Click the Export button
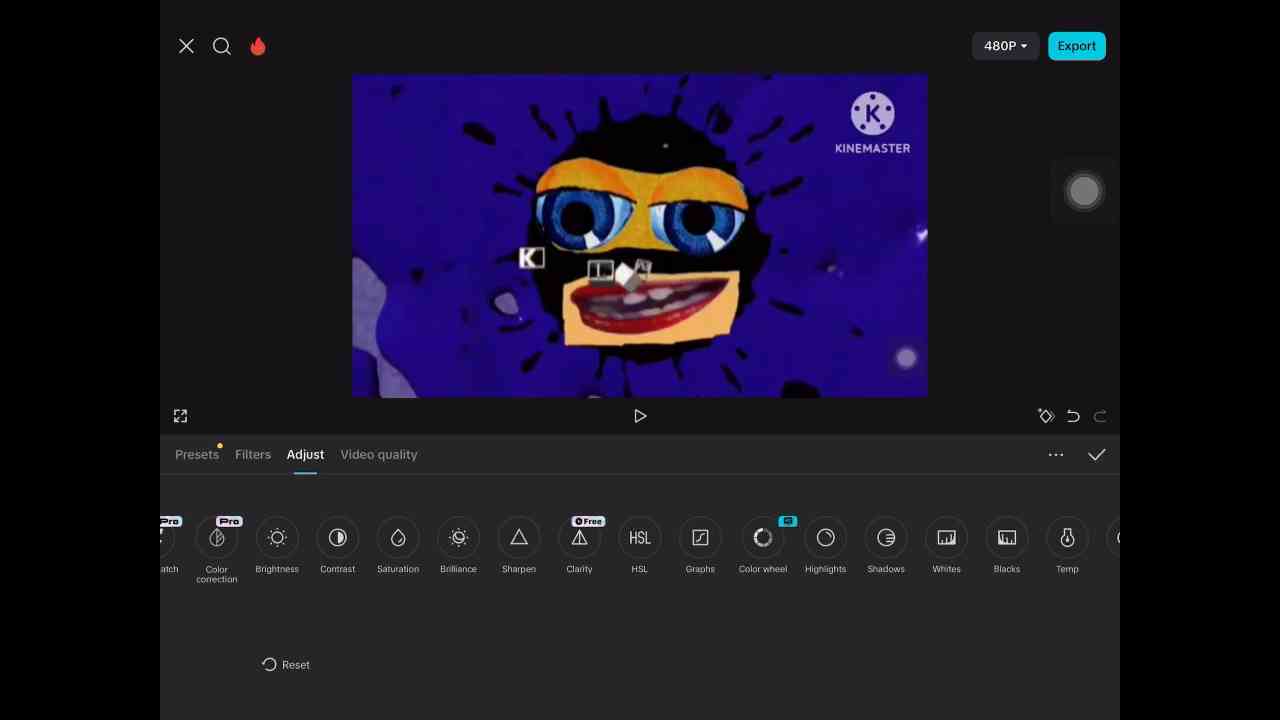The width and height of the screenshot is (1280, 720). 1077,46
